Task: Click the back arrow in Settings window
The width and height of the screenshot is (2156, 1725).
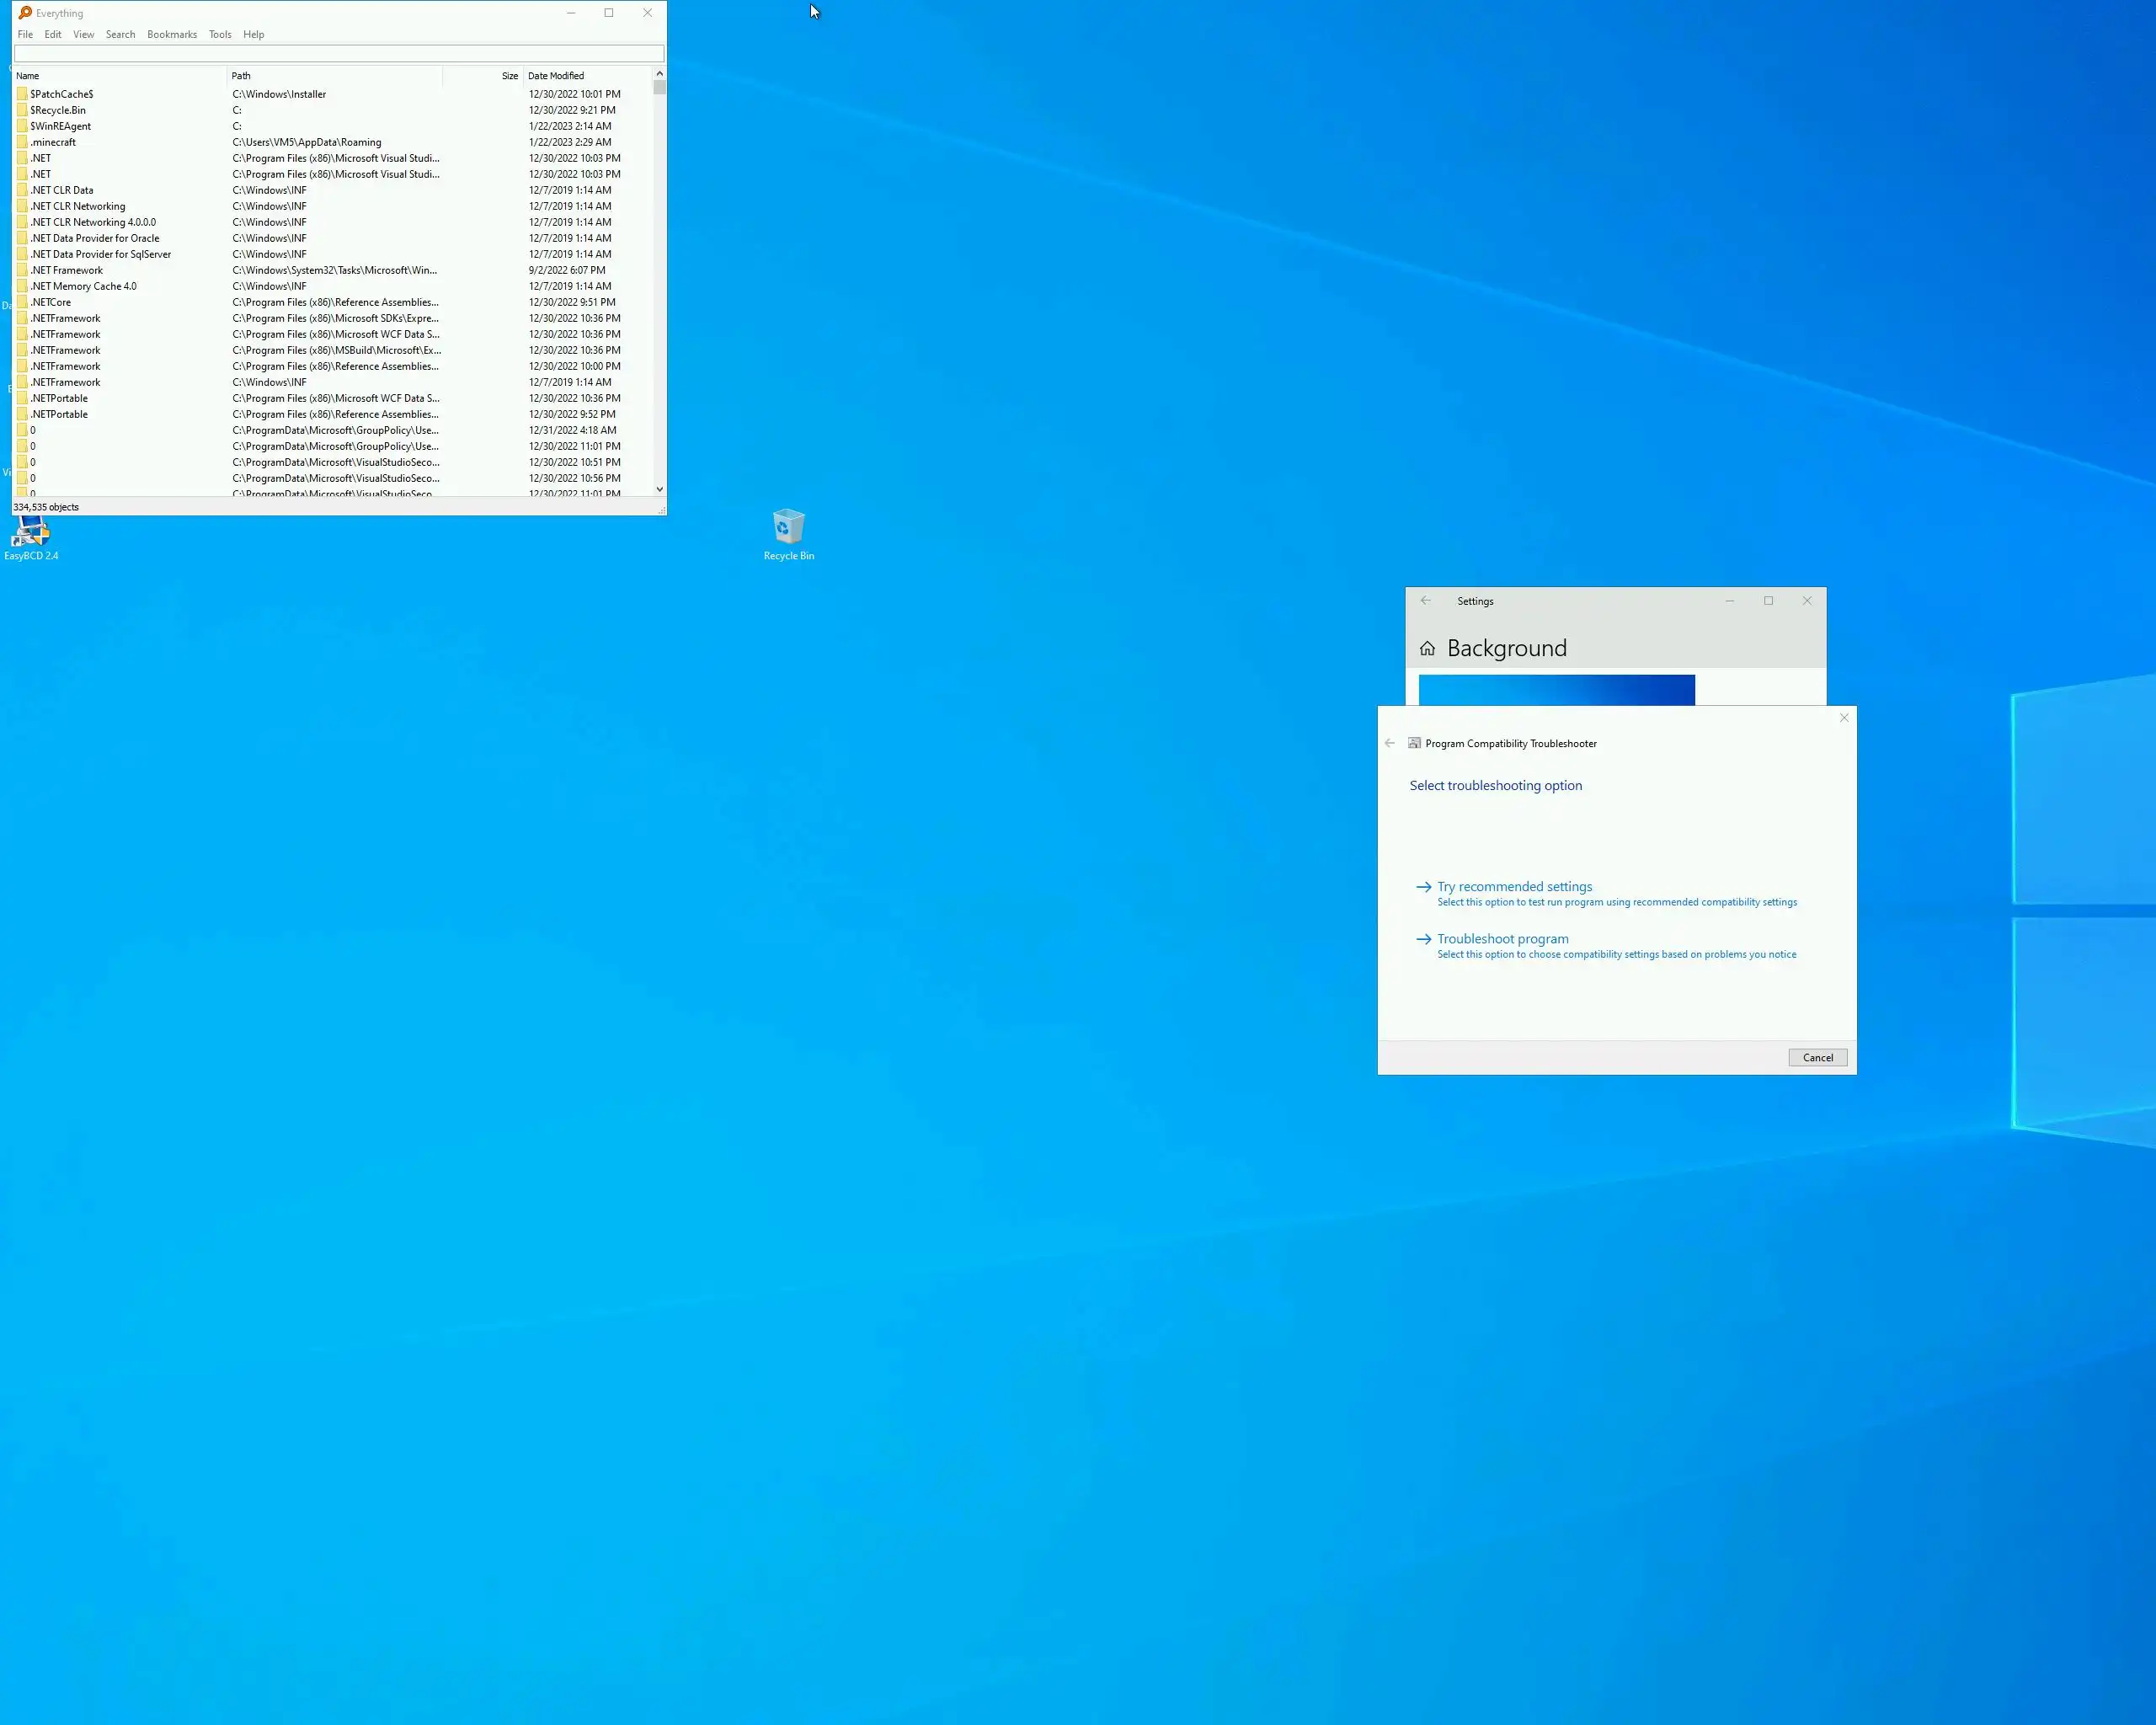Action: [x=1426, y=601]
